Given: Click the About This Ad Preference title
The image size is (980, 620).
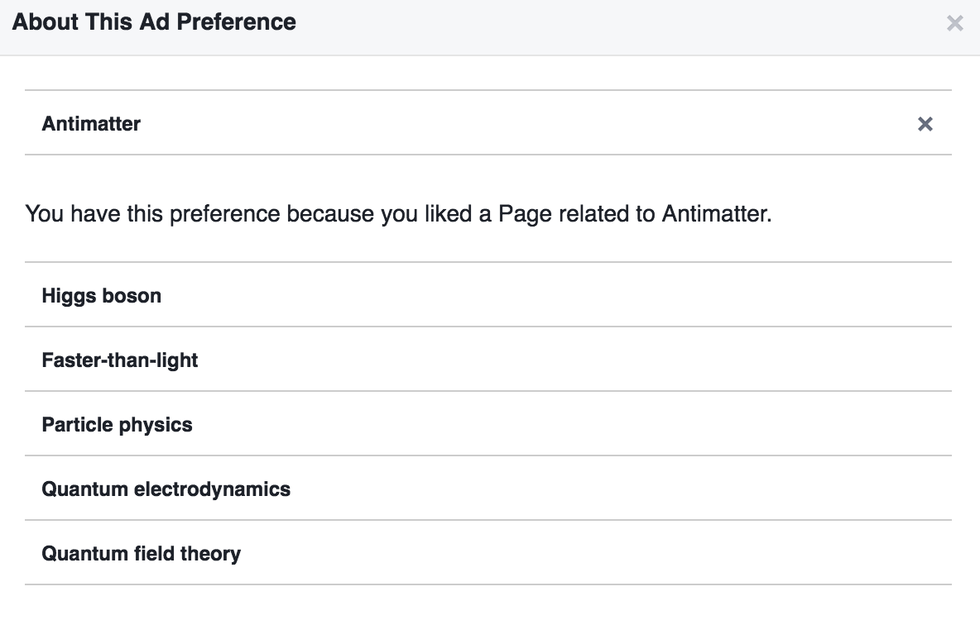Looking at the screenshot, I should click(x=154, y=22).
